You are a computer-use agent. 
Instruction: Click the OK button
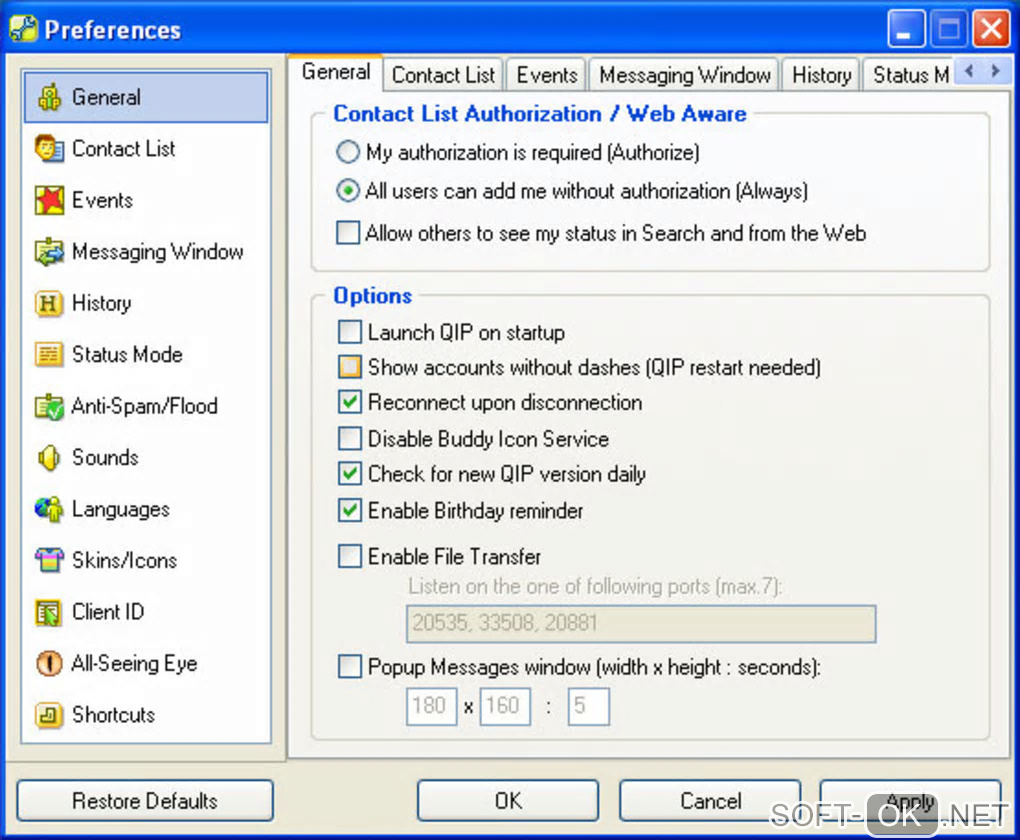(x=508, y=800)
